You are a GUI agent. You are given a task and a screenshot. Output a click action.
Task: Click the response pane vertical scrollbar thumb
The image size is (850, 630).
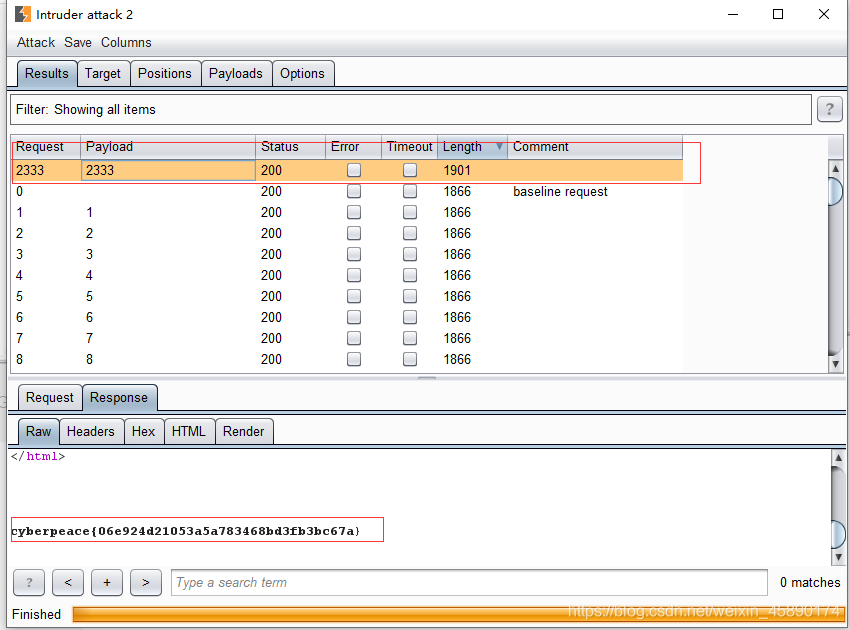(838, 533)
